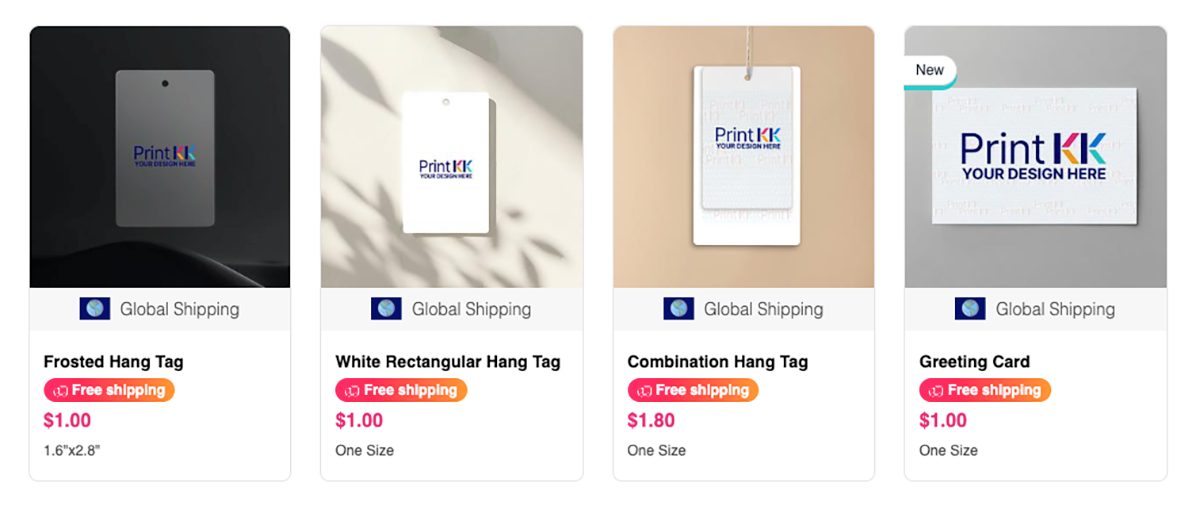Open Combination Hang Tag product image
This screenshot has height=509, width=1200.
744,157
